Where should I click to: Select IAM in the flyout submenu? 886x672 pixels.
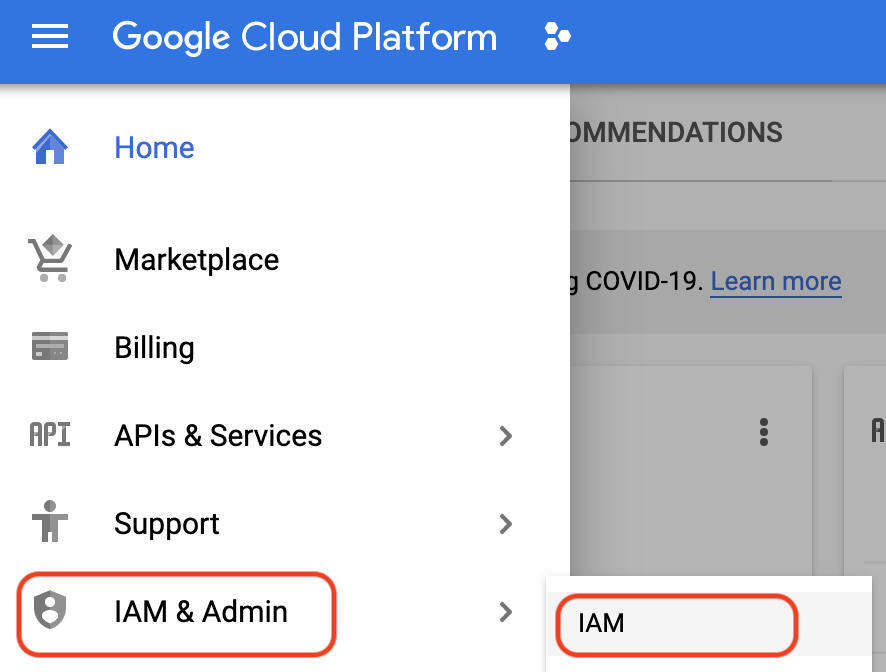(x=709, y=624)
